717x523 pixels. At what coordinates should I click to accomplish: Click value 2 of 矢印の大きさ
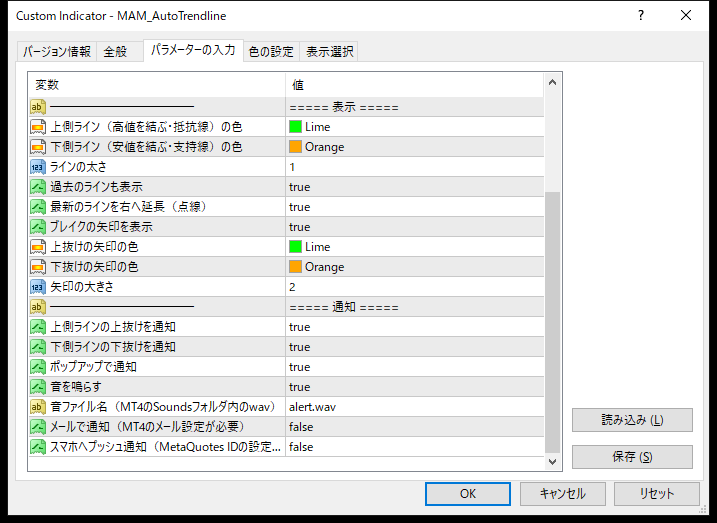pyautogui.click(x=292, y=287)
